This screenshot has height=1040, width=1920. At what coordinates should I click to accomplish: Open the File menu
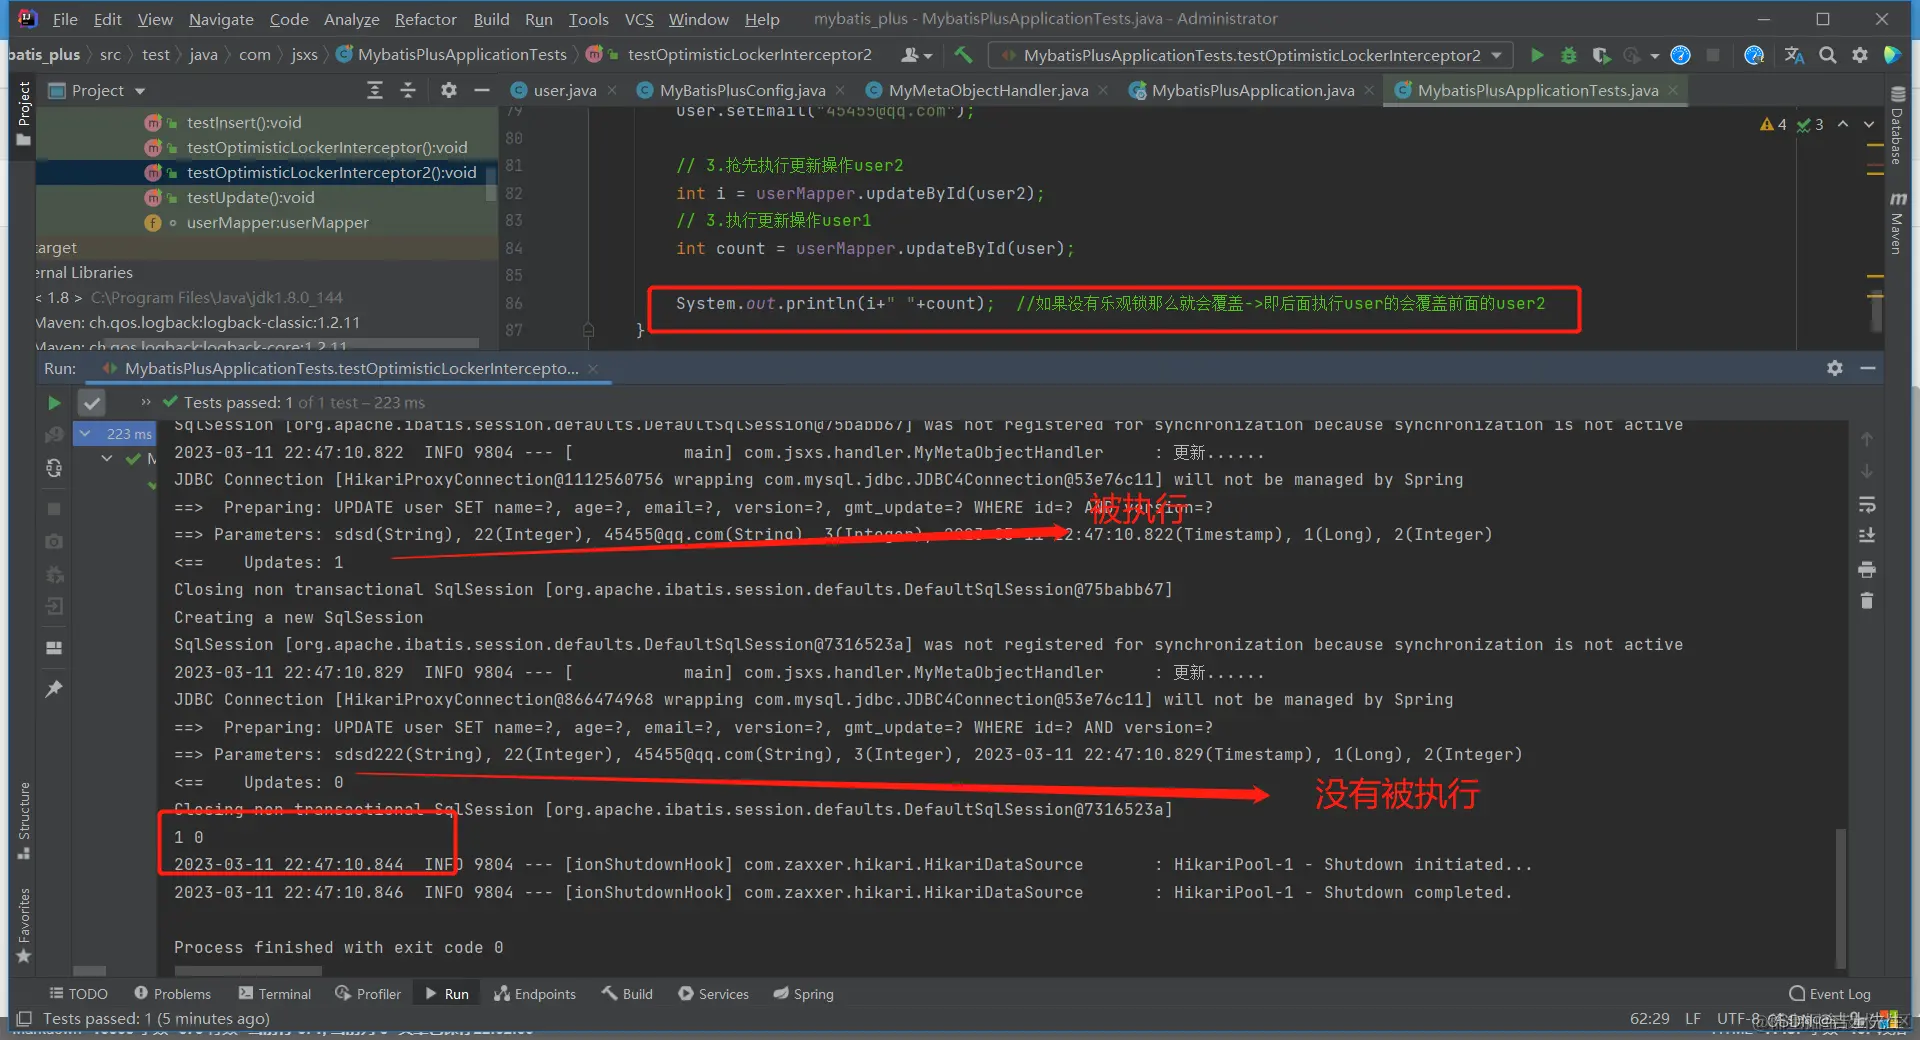(x=65, y=19)
